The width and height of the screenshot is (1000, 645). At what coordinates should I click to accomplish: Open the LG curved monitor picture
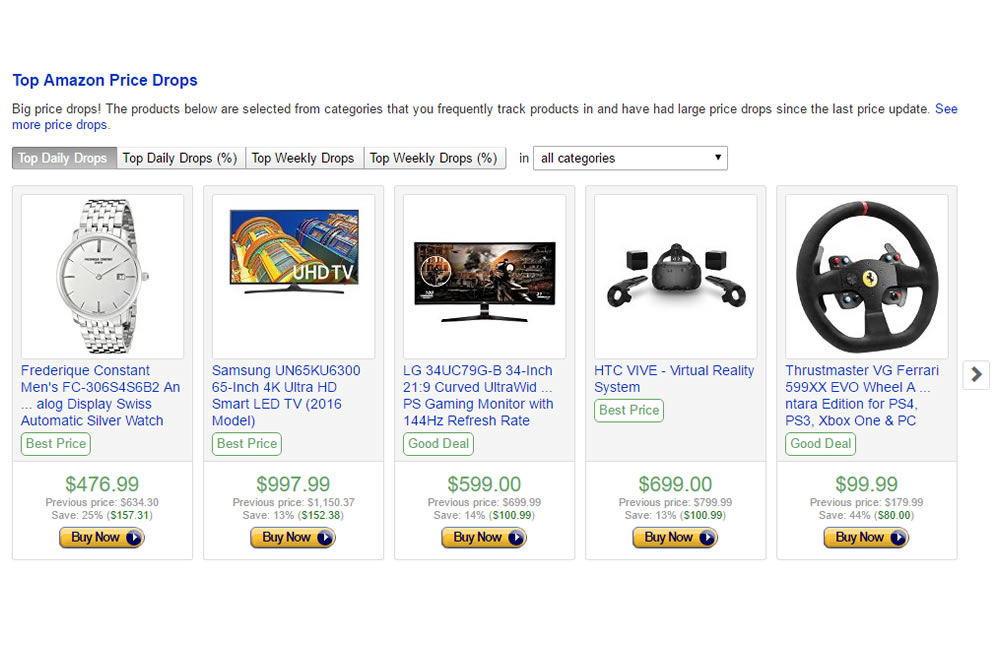click(485, 276)
